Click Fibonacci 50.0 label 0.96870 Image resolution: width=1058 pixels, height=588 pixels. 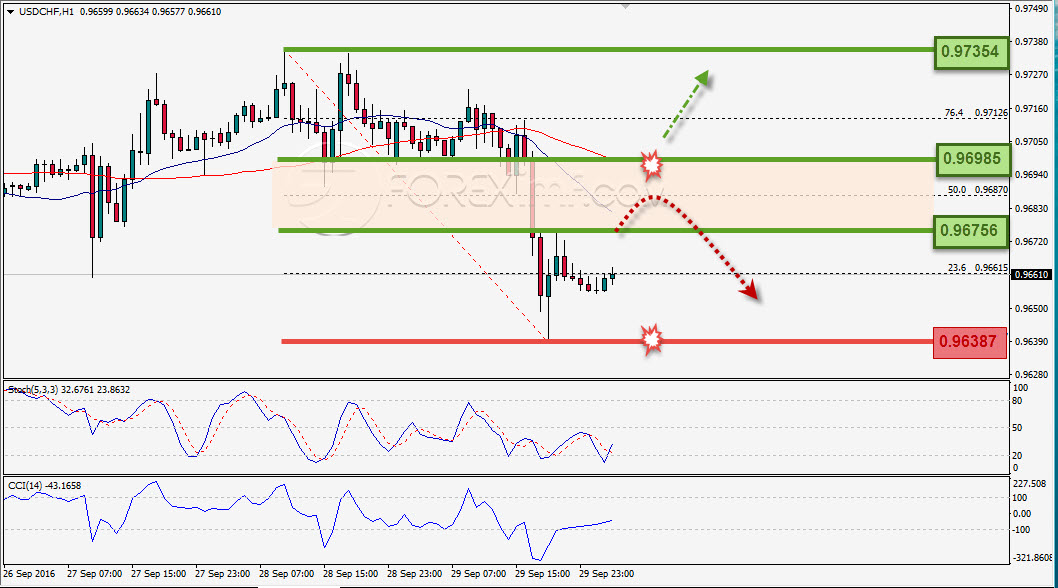click(x=978, y=190)
